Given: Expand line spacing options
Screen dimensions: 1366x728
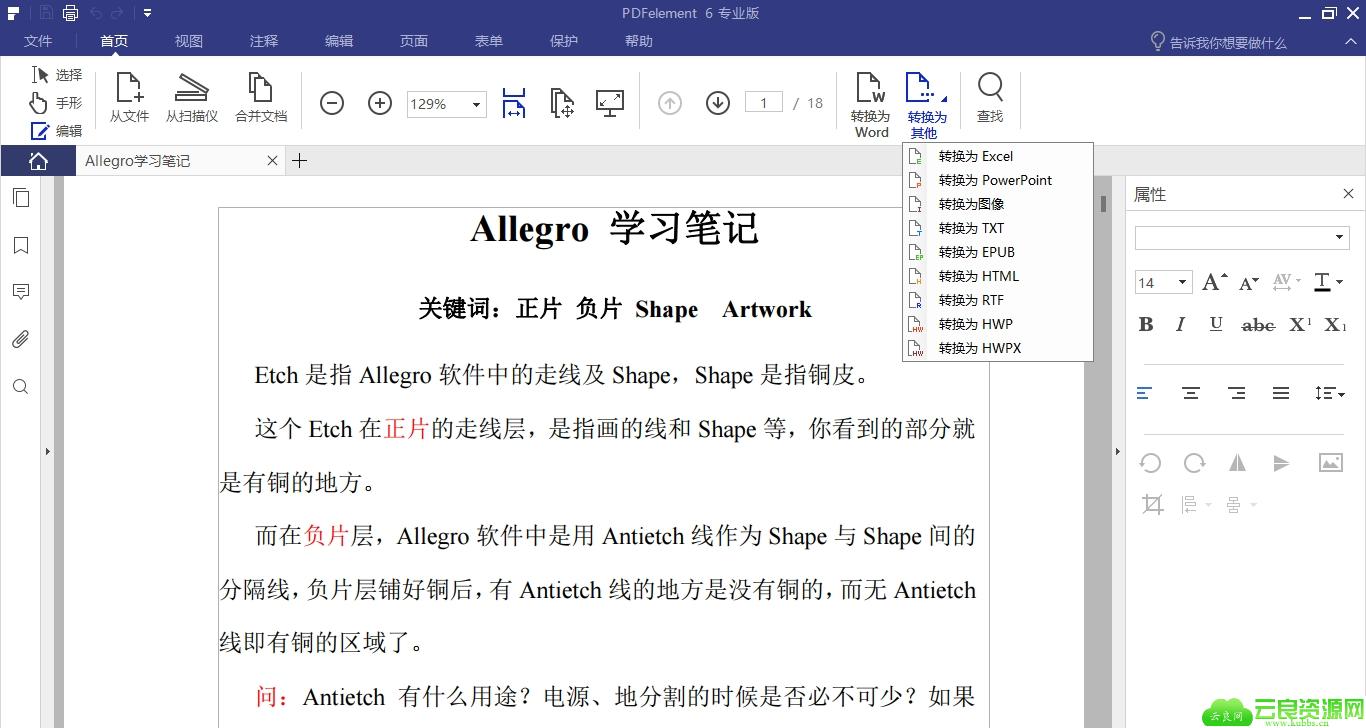Looking at the screenshot, I should click(1330, 393).
